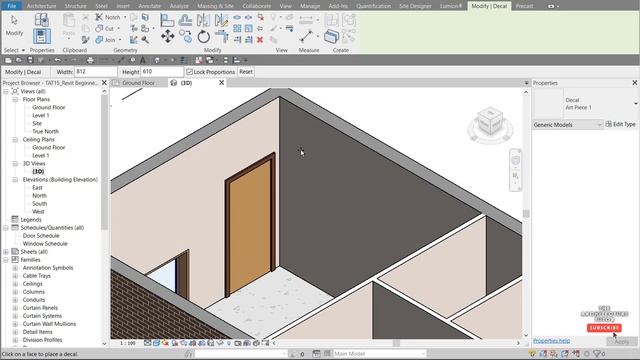Open the Select panel dropdown
Image resolution: width=640 pixels, height=360 pixels.
14,50
